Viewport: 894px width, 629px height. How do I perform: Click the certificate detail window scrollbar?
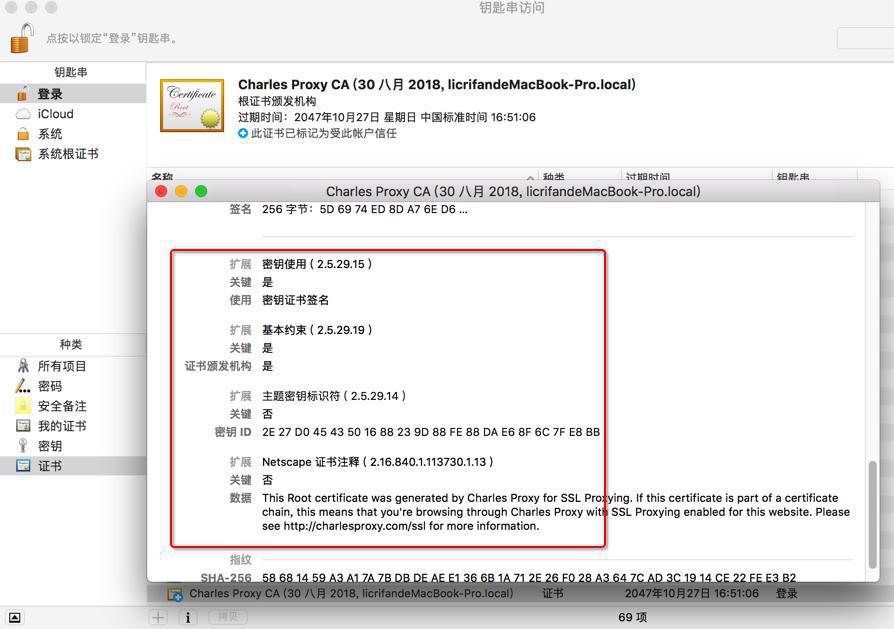(872, 514)
